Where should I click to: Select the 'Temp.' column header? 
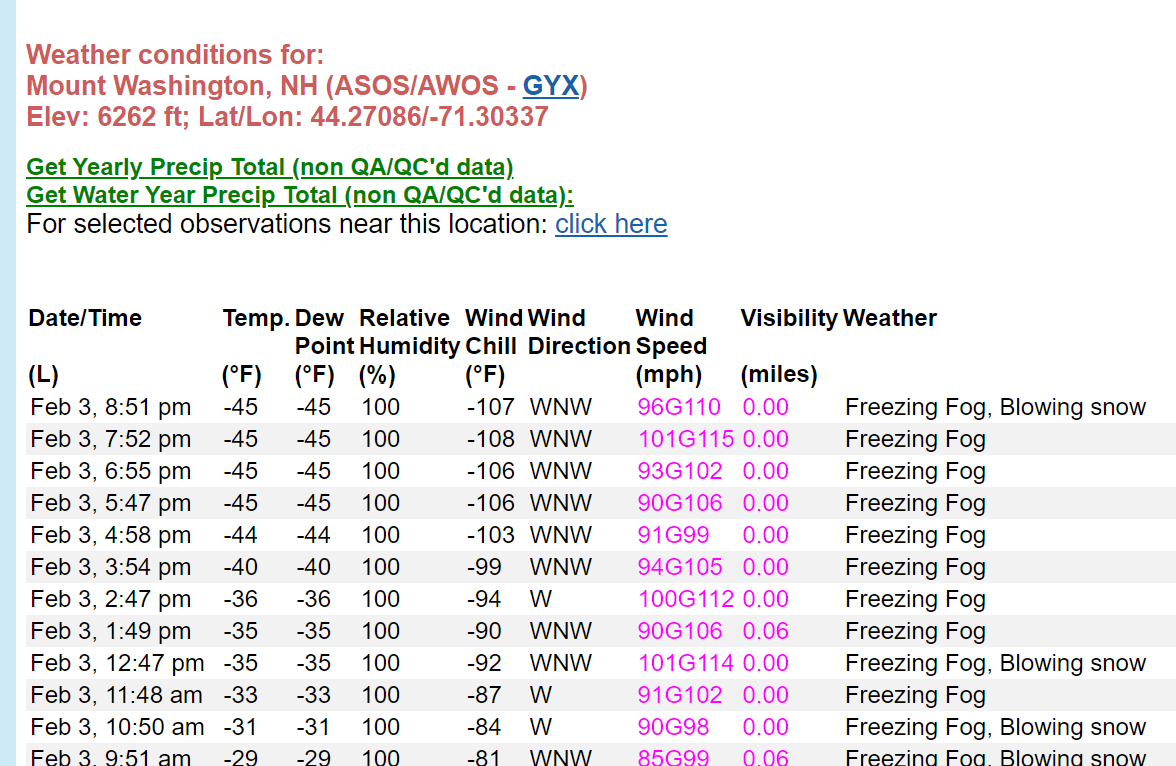[256, 318]
